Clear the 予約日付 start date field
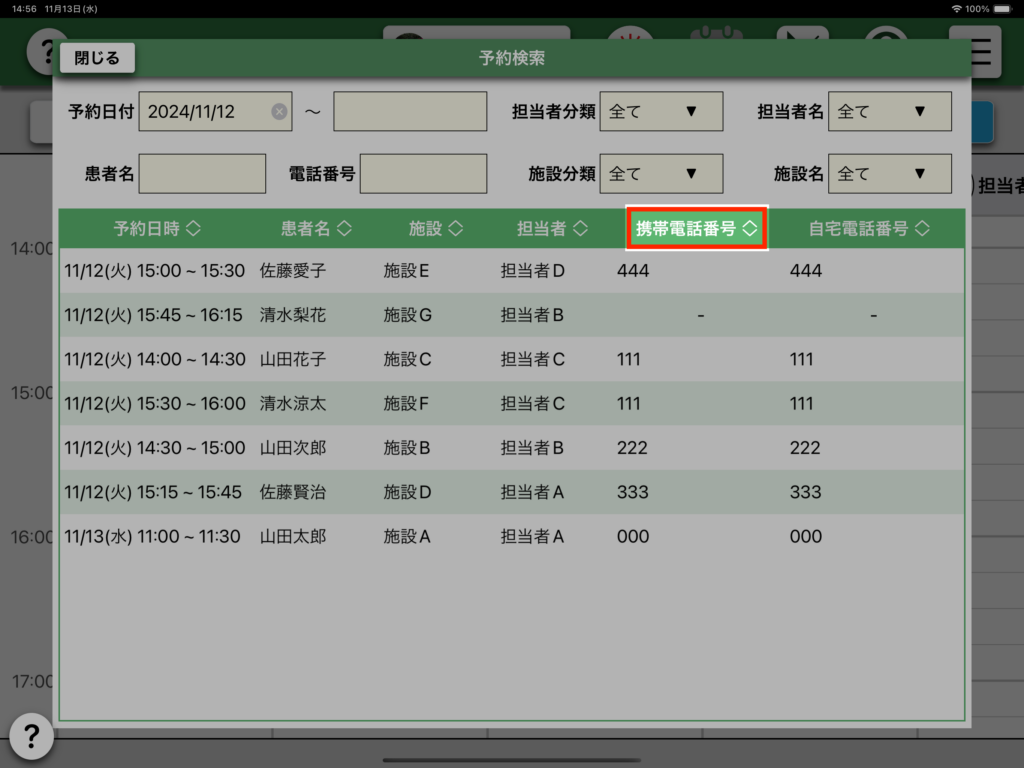The image size is (1024, 768). (279, 112)
